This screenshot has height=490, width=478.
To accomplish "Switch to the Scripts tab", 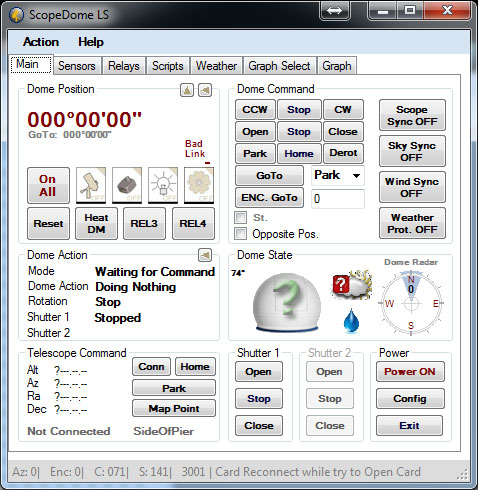I will point(168,66).
